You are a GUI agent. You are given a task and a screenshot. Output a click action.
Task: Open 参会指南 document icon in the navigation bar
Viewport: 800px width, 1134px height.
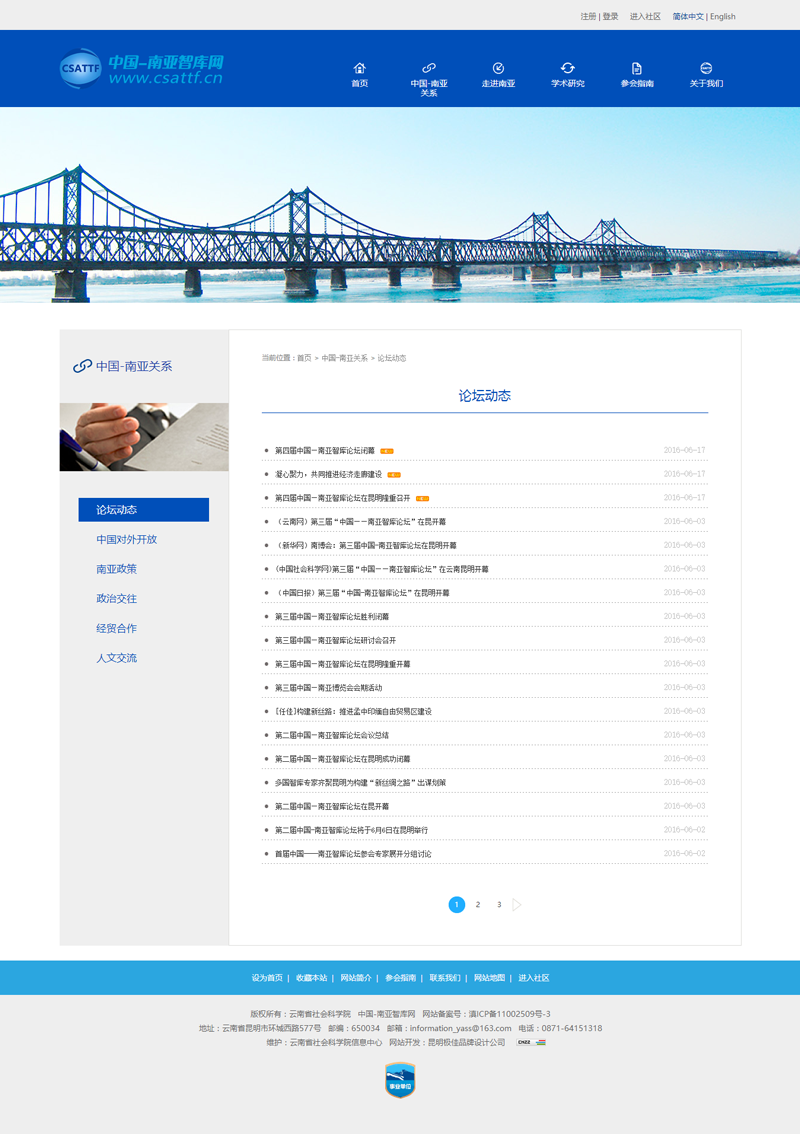click(637, 68)
